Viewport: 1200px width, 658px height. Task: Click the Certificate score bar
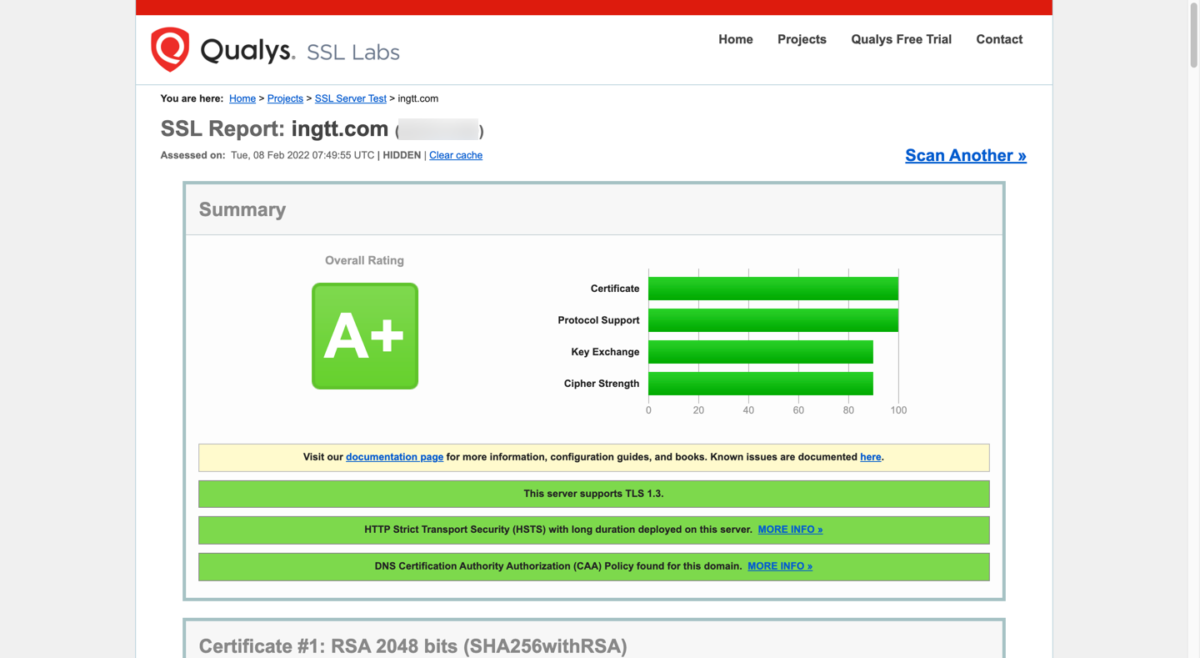pos(773,288)
